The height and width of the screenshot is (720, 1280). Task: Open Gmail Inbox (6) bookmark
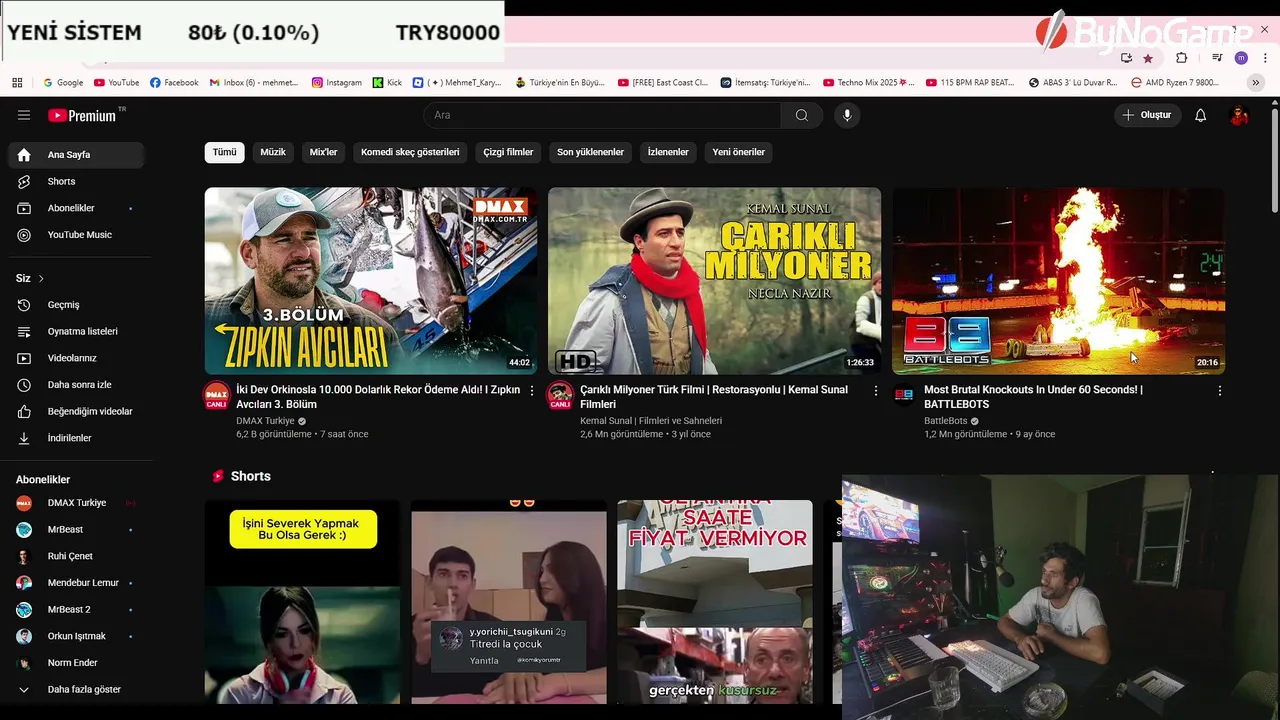click(254, 83)
